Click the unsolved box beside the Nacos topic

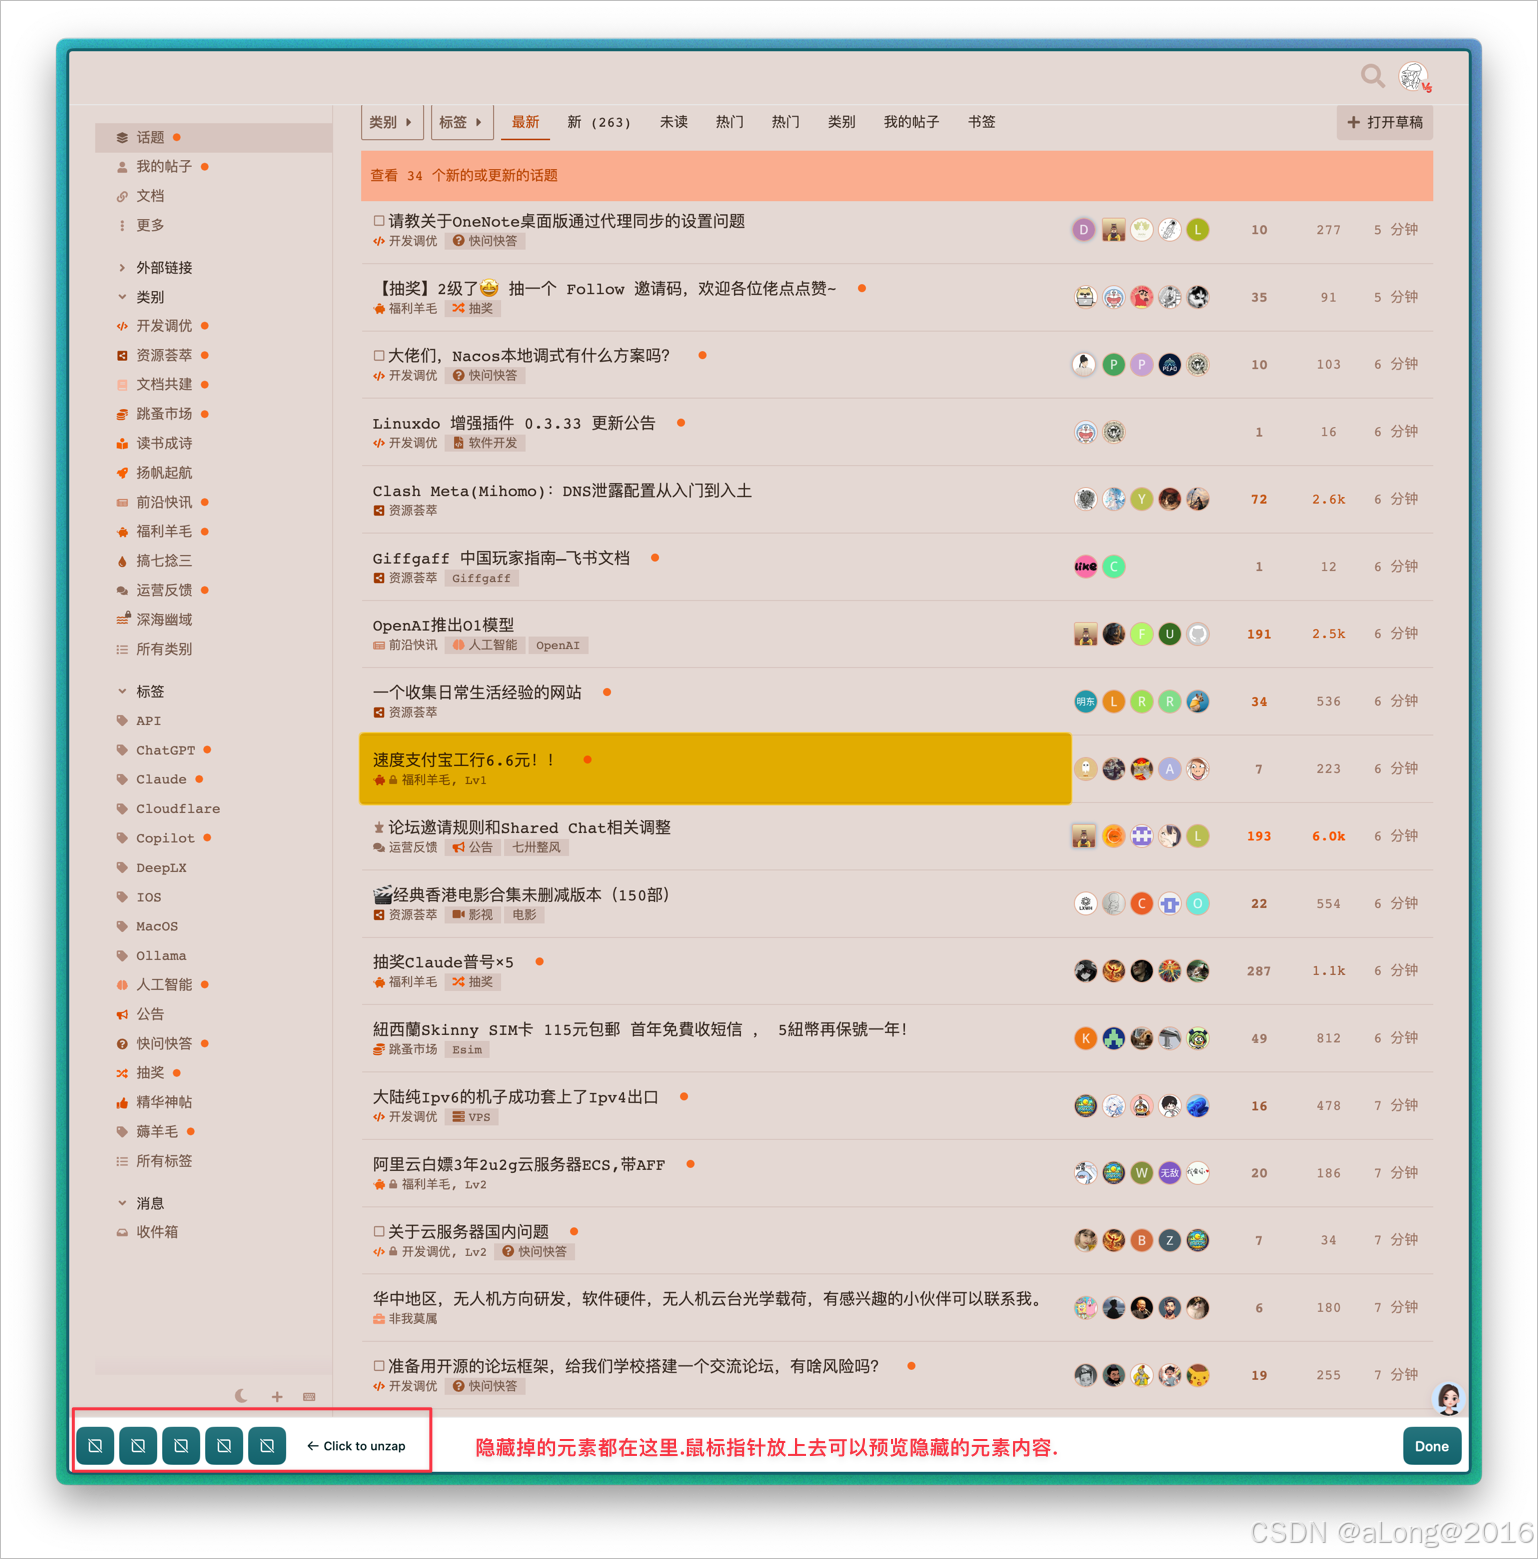[379, 355]
